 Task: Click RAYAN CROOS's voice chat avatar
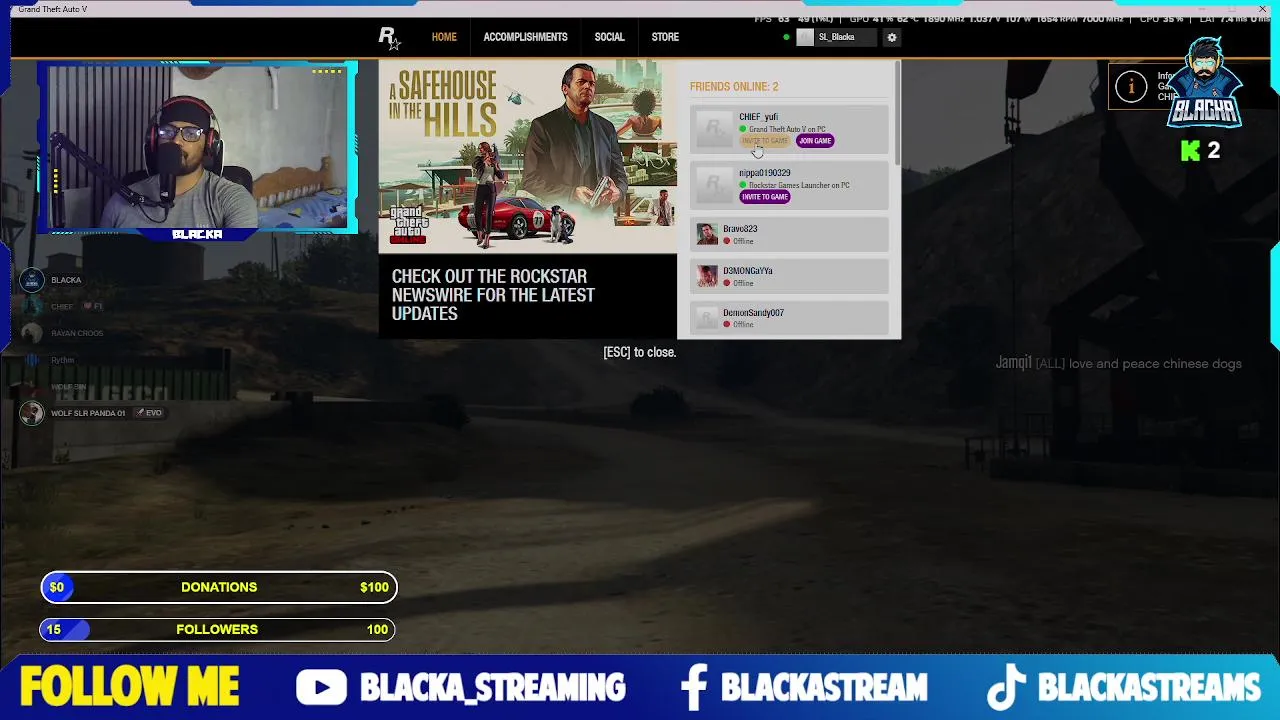(32, 333)
